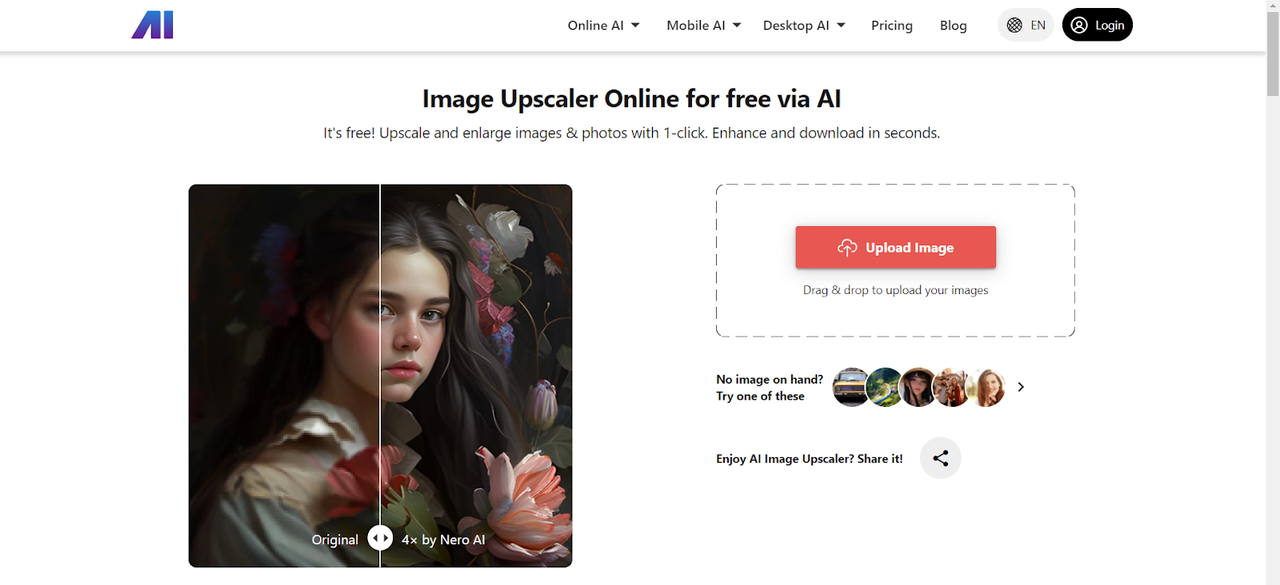Viewport: 1280px width, 585px height.
Task: Select the aerial landscape sample image
Action: pos(884,387)
